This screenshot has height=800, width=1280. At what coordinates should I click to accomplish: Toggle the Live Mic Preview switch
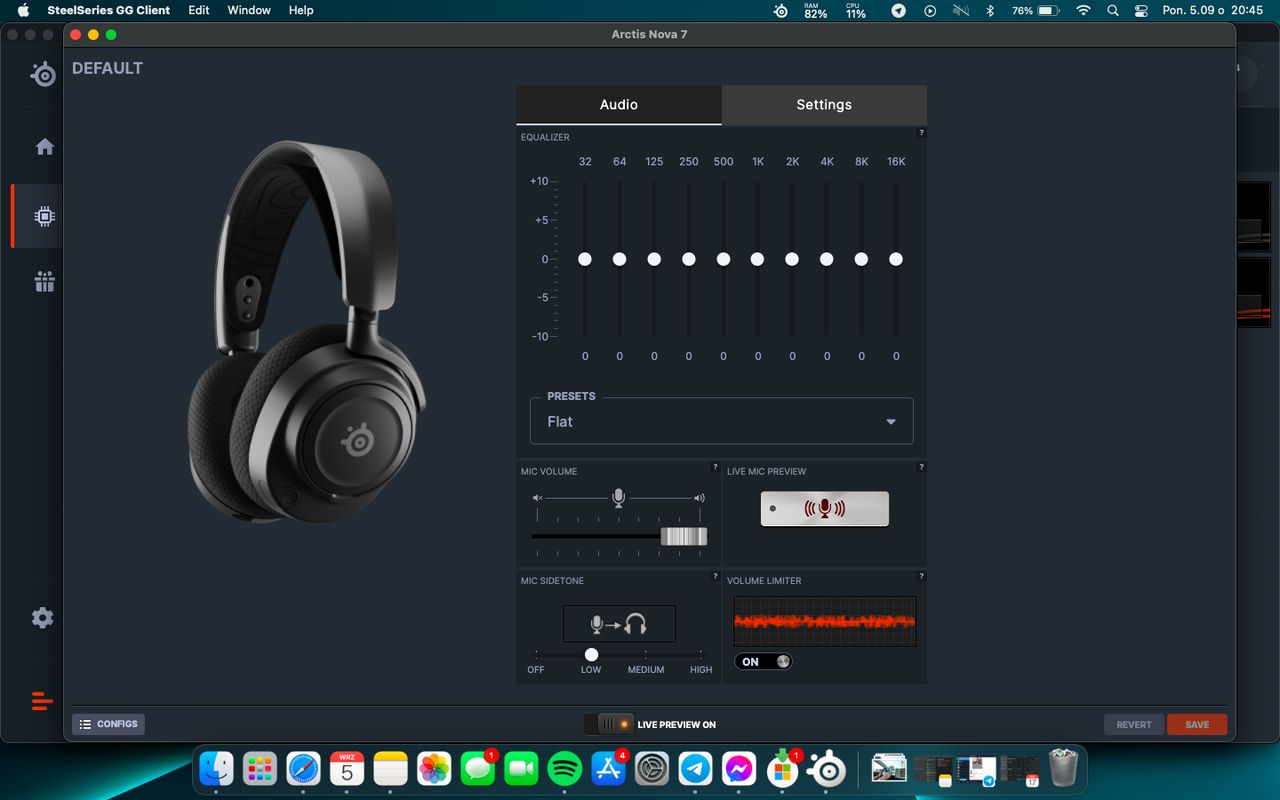pyautogui.click(x=824, y=509)
